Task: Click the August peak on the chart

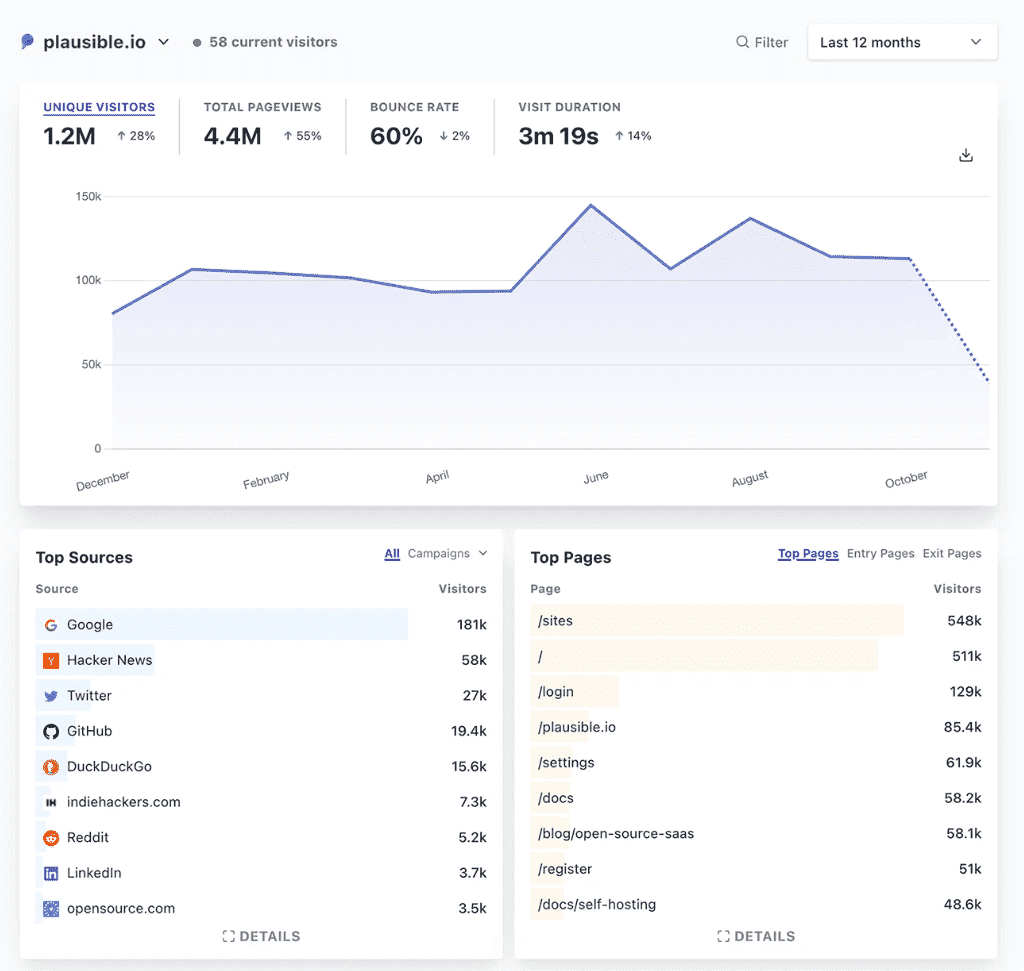Action: coord(751,218)
